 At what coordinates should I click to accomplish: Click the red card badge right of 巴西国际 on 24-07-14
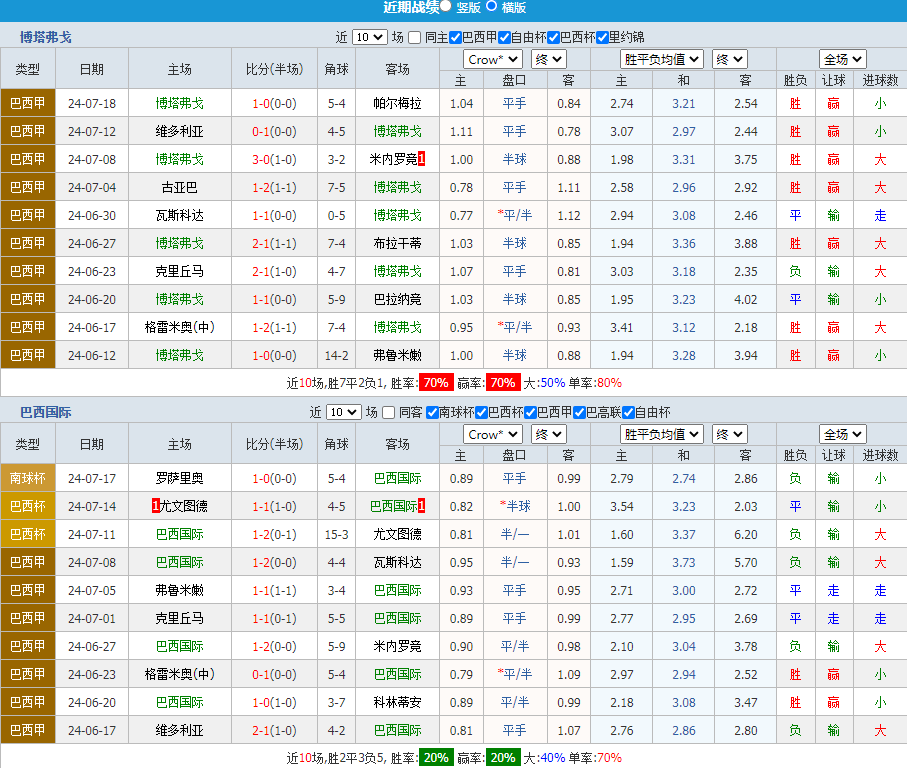(x=421, y=506)
